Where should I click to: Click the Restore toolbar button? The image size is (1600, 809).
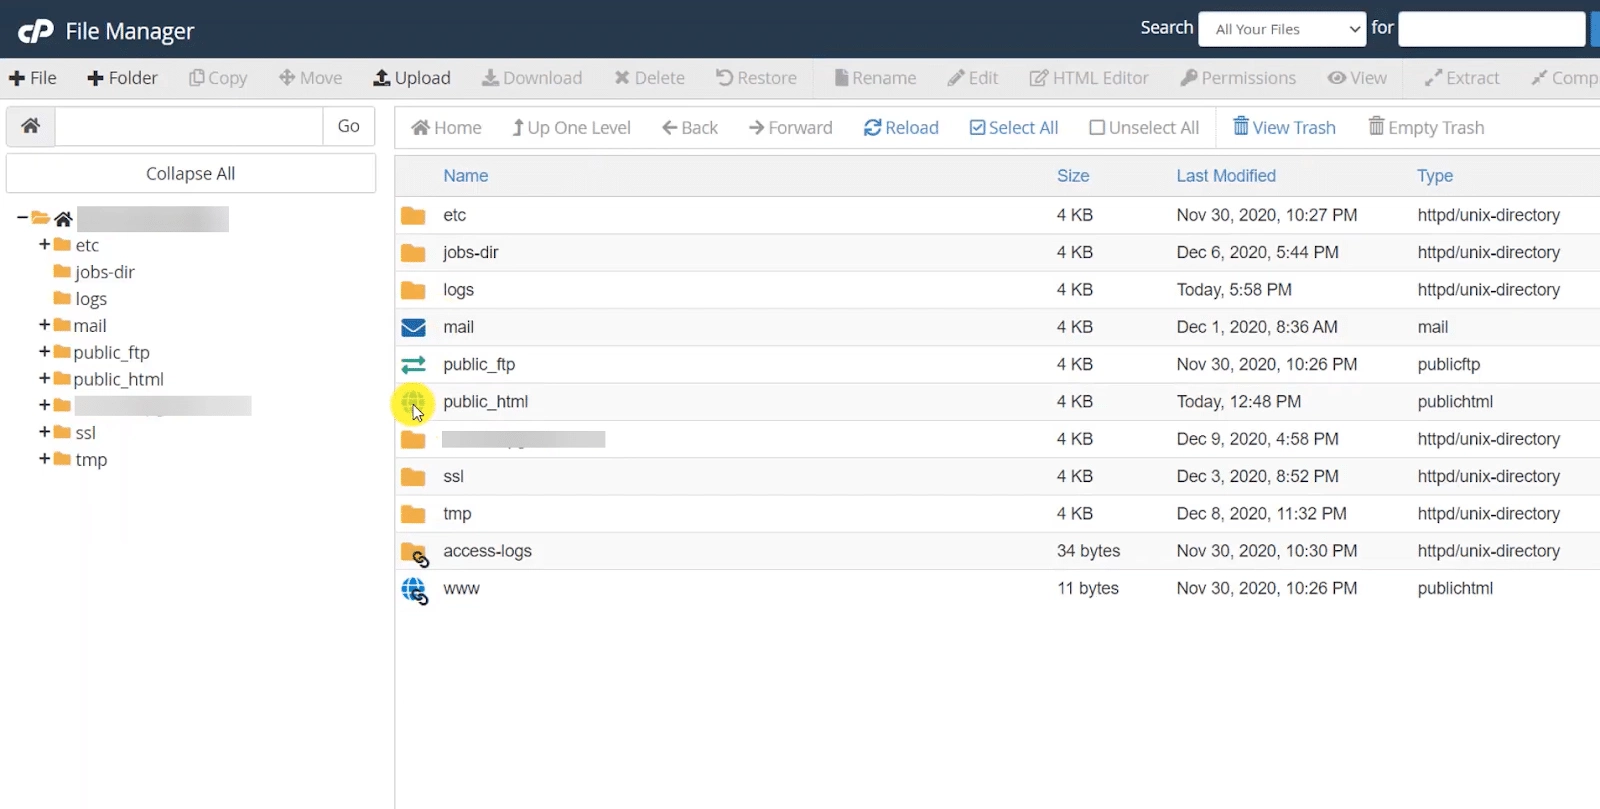[756, 78]
